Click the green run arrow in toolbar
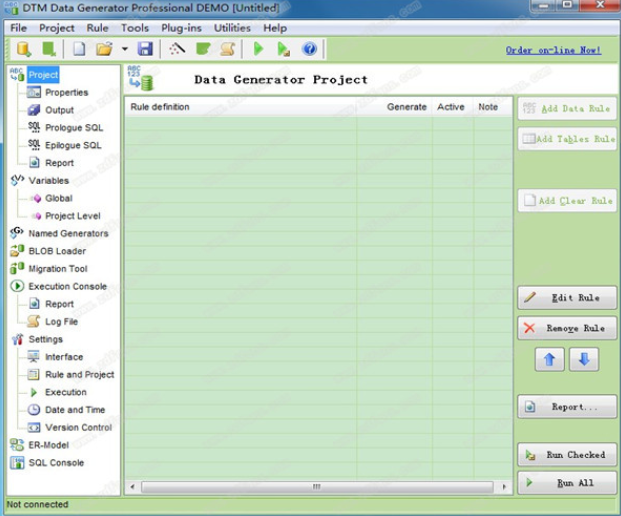Screen dimensions: 621x516 click(x=258, y=49)
